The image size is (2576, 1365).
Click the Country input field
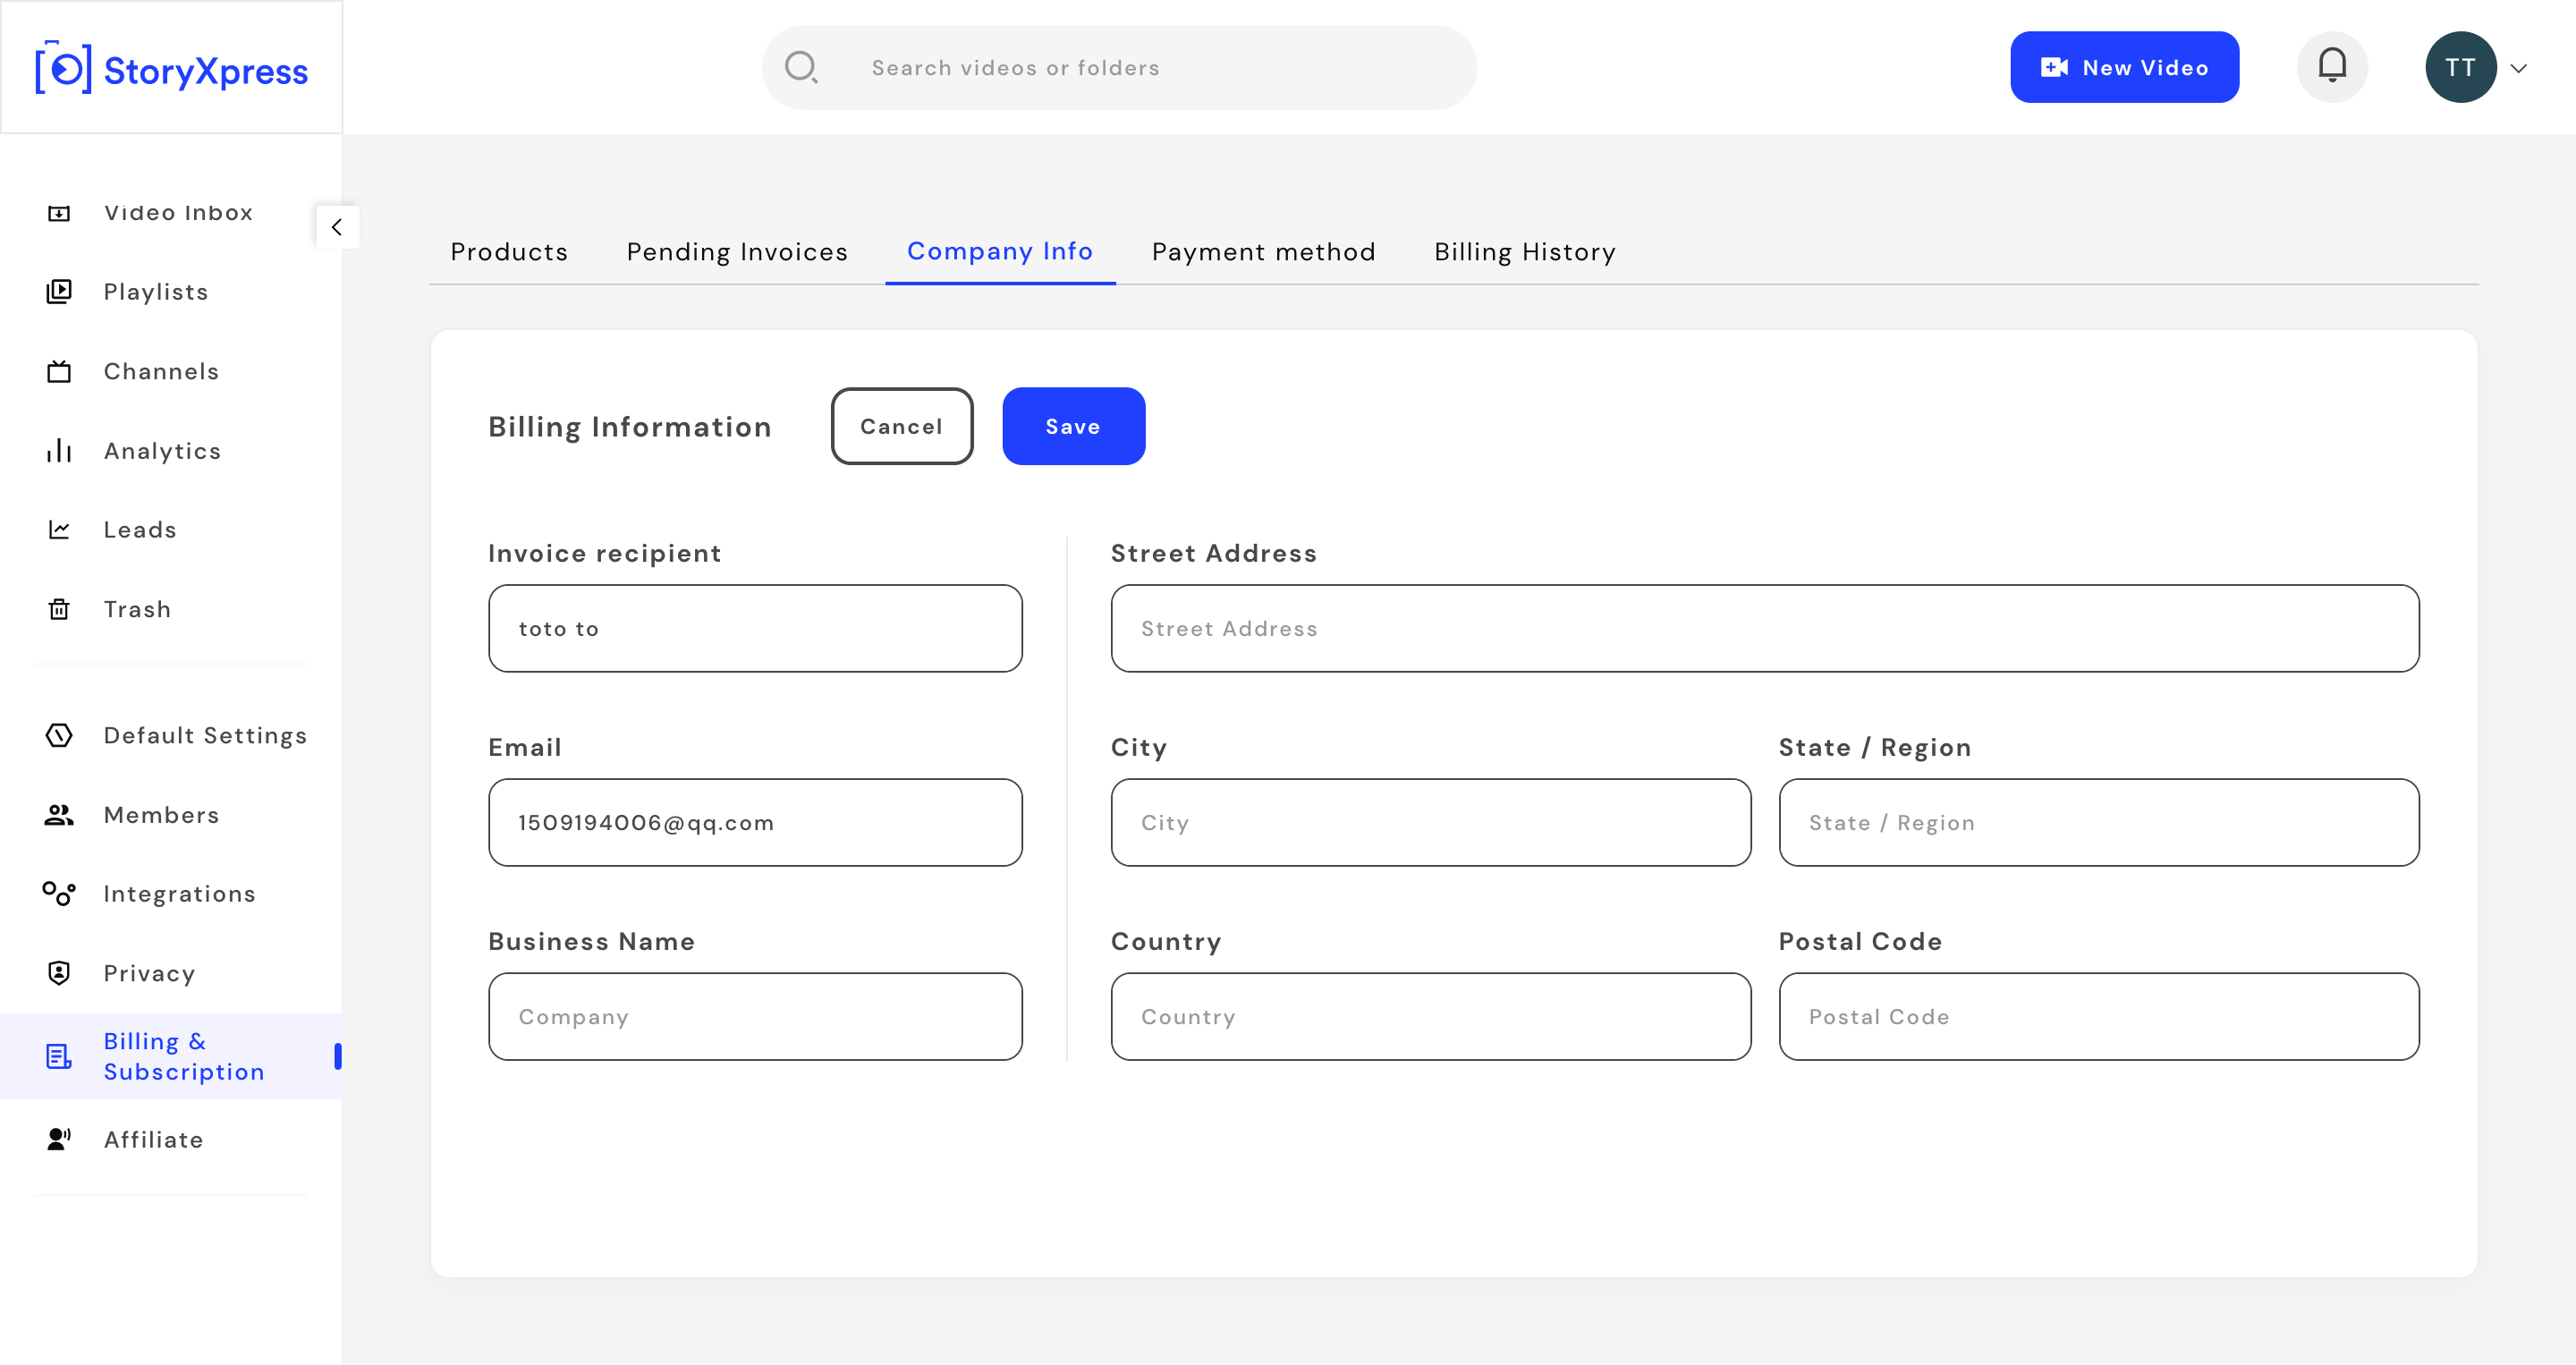1431,1016
